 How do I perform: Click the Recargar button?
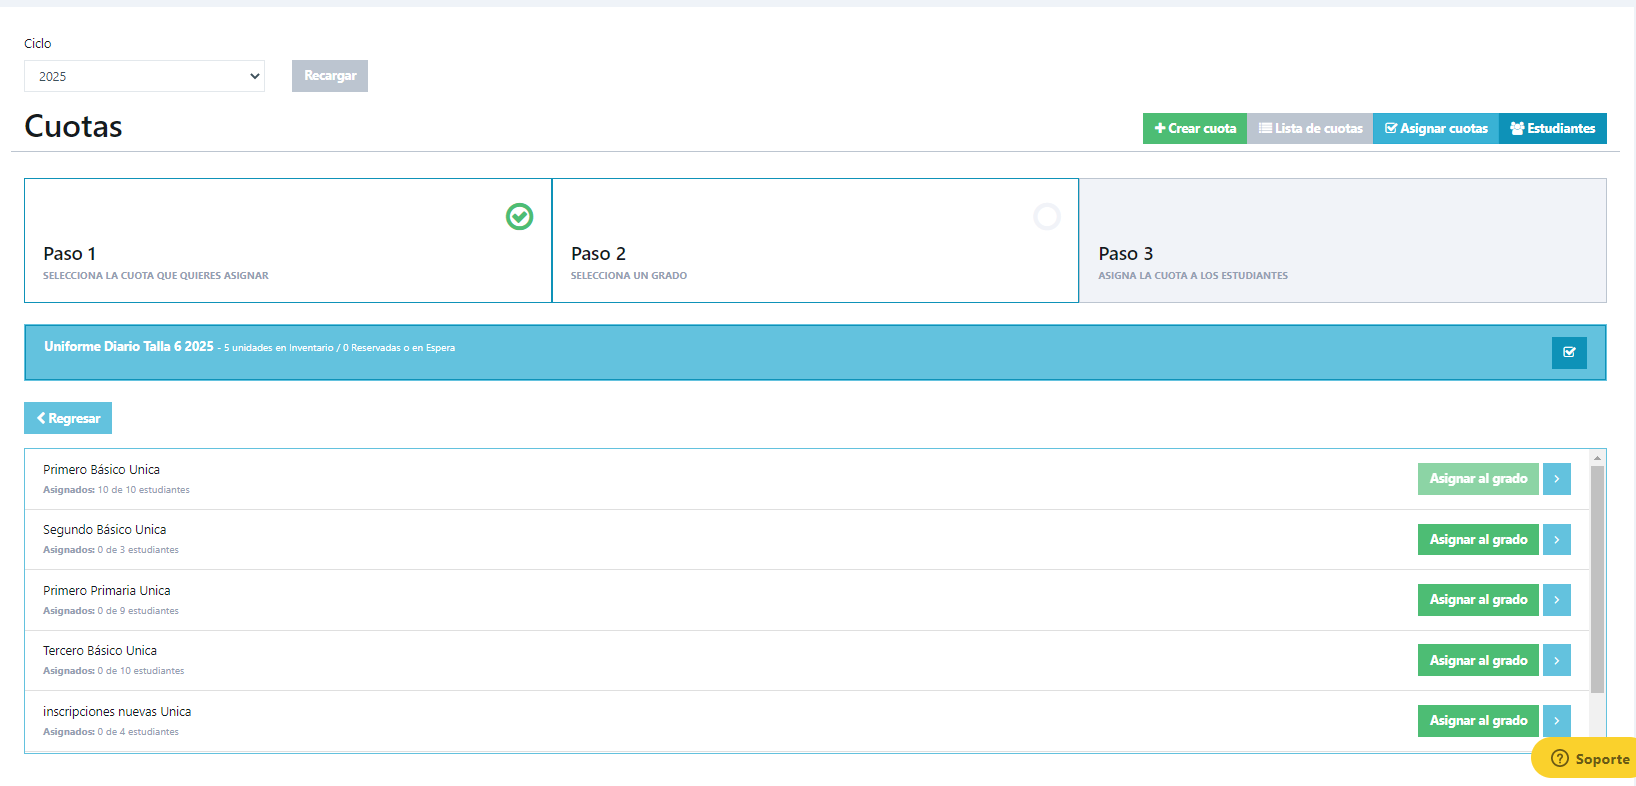click(330, 76)
